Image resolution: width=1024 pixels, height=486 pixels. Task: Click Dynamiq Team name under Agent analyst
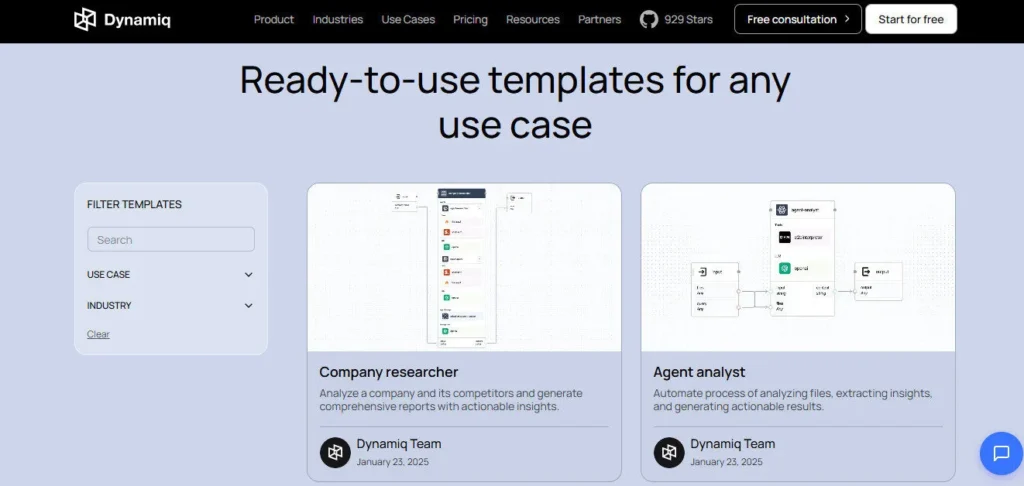(x=733, y=444)
